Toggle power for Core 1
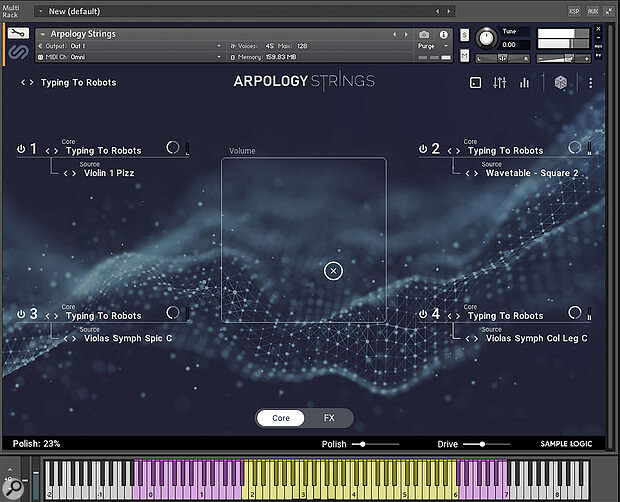 tap(21, 149)
